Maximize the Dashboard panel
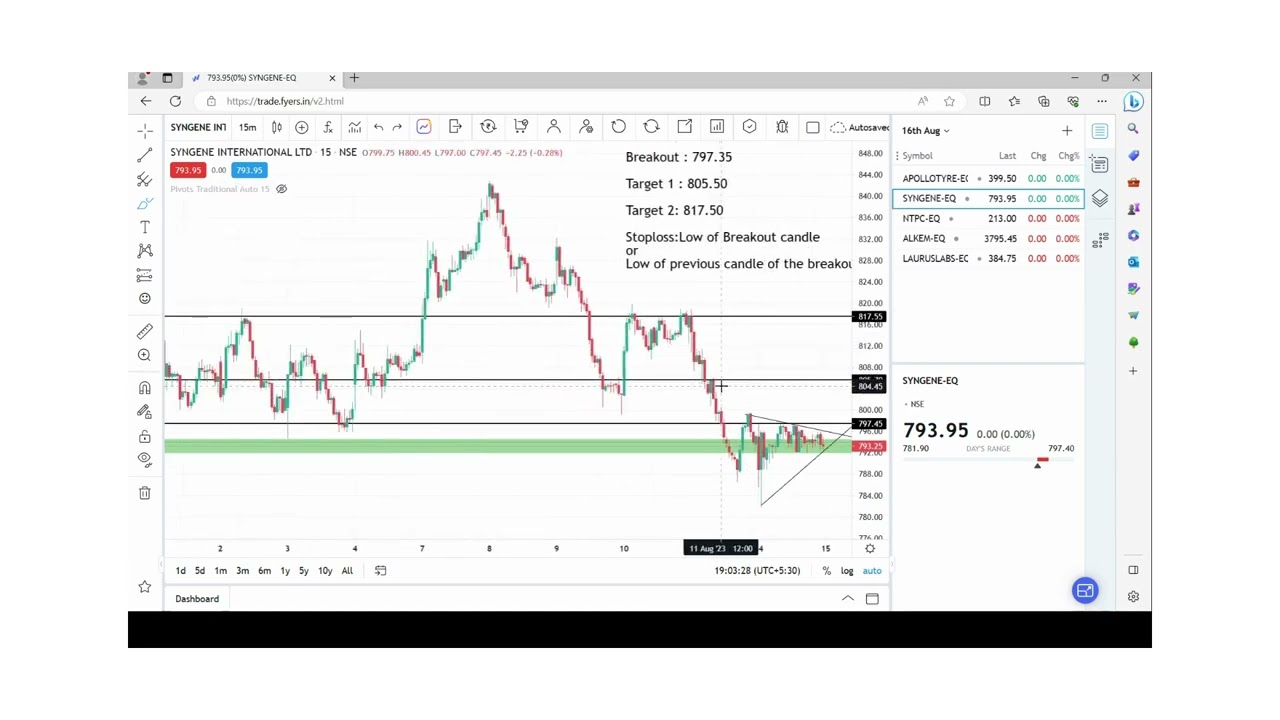Viewport: 1280px width, 720px height. click(x=872, y=599)
